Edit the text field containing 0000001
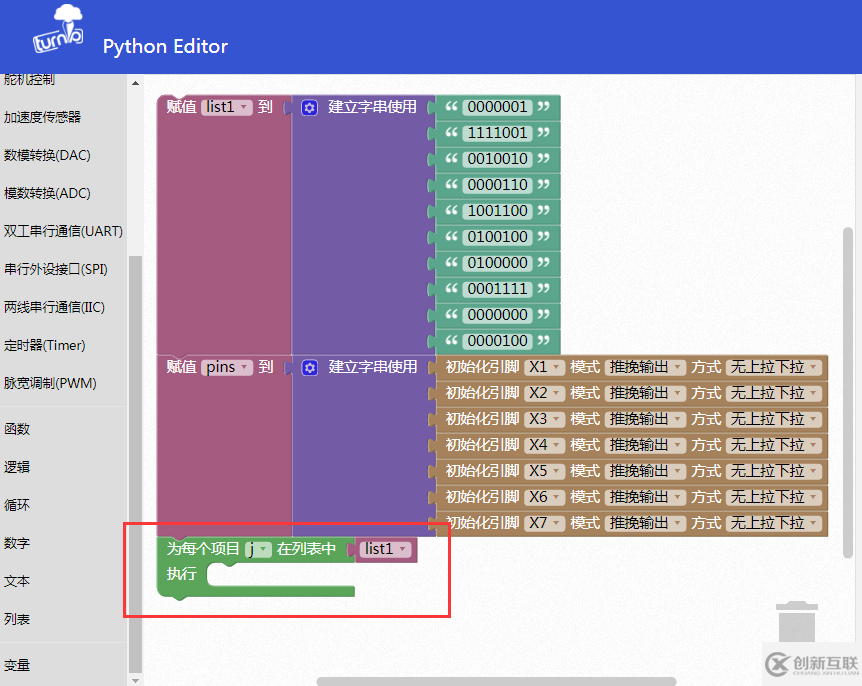The width and height of the screenshot is (862, 686). 498,107
